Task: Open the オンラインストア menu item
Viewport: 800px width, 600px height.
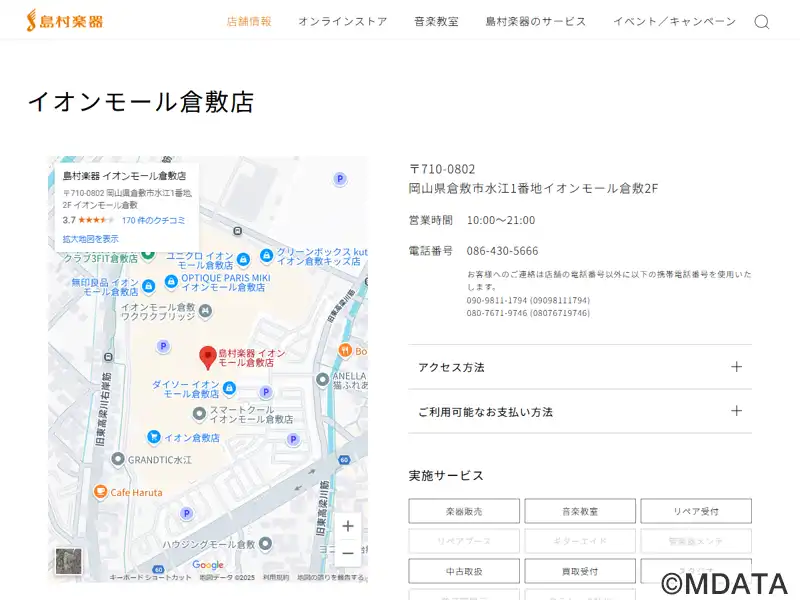Action: [x=343, y=21]
